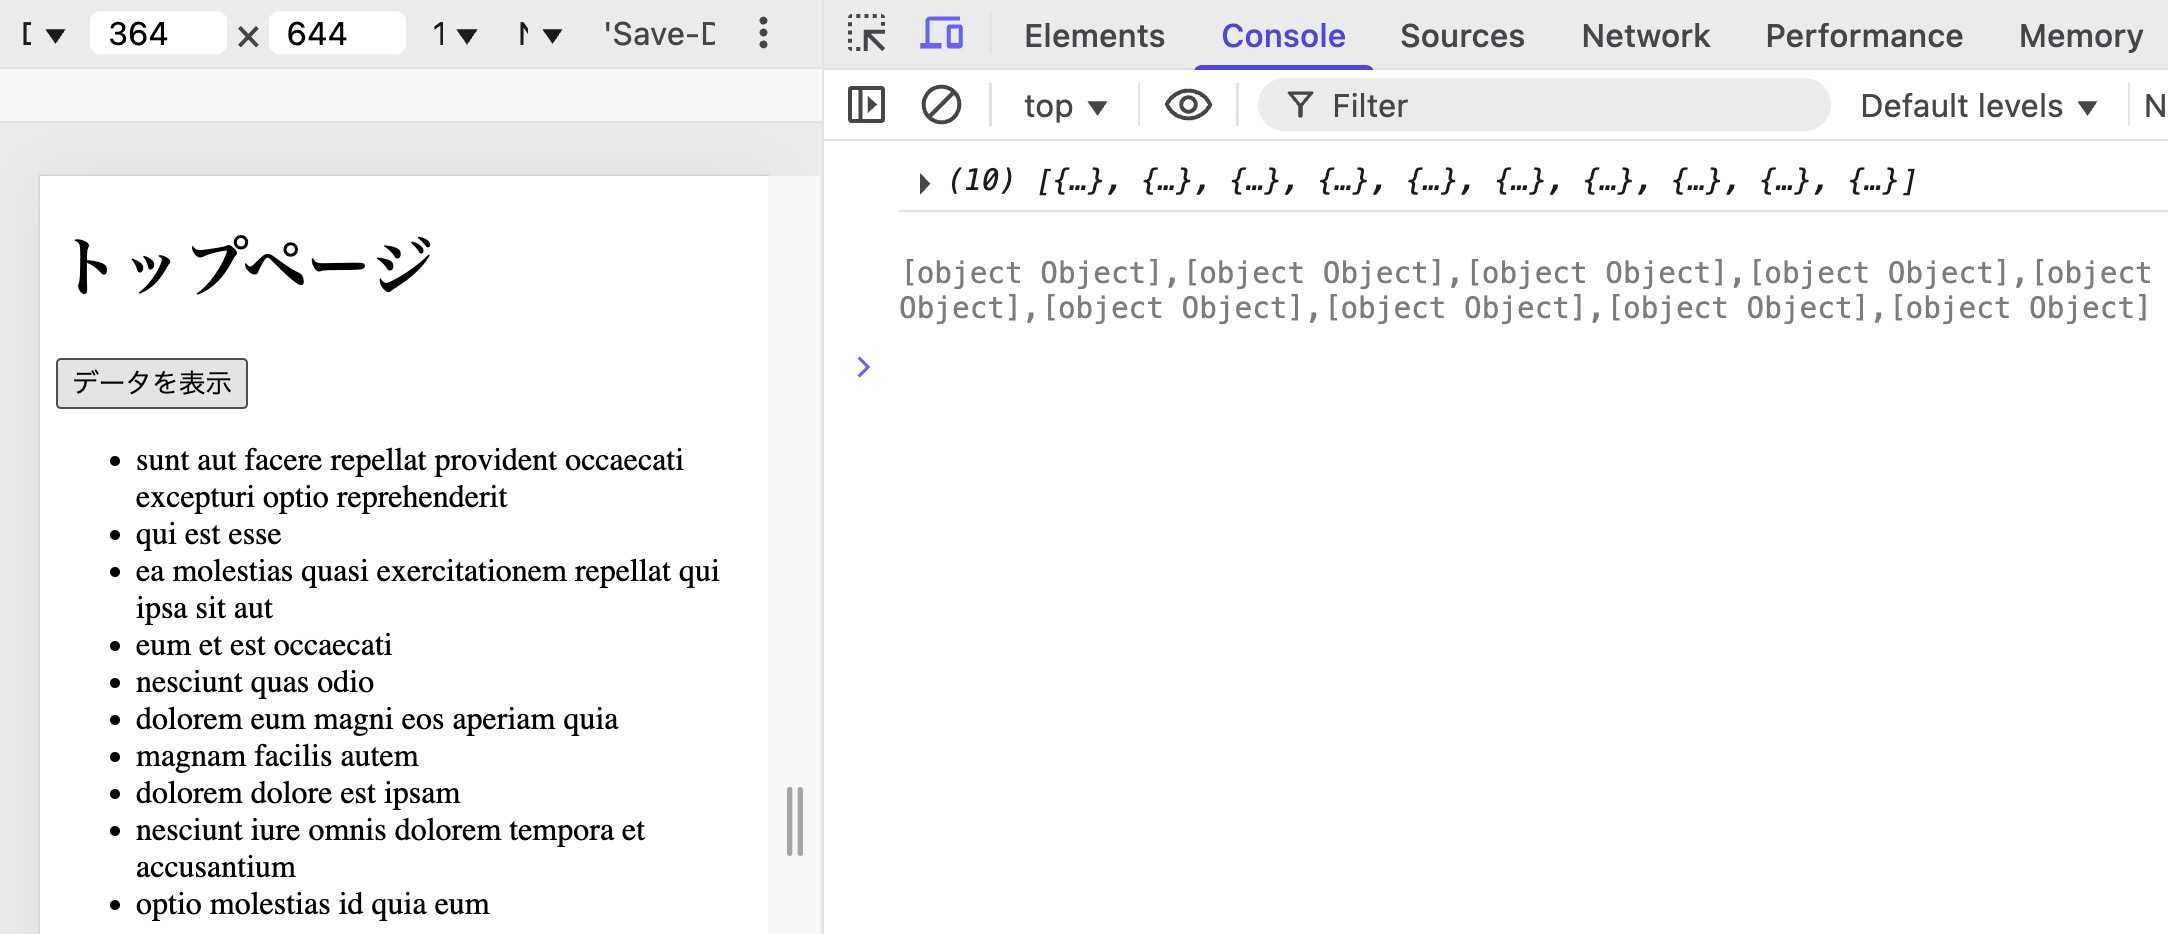Expand the logged array of 10 objects
2168x934 pixels.
pos(924,183)
